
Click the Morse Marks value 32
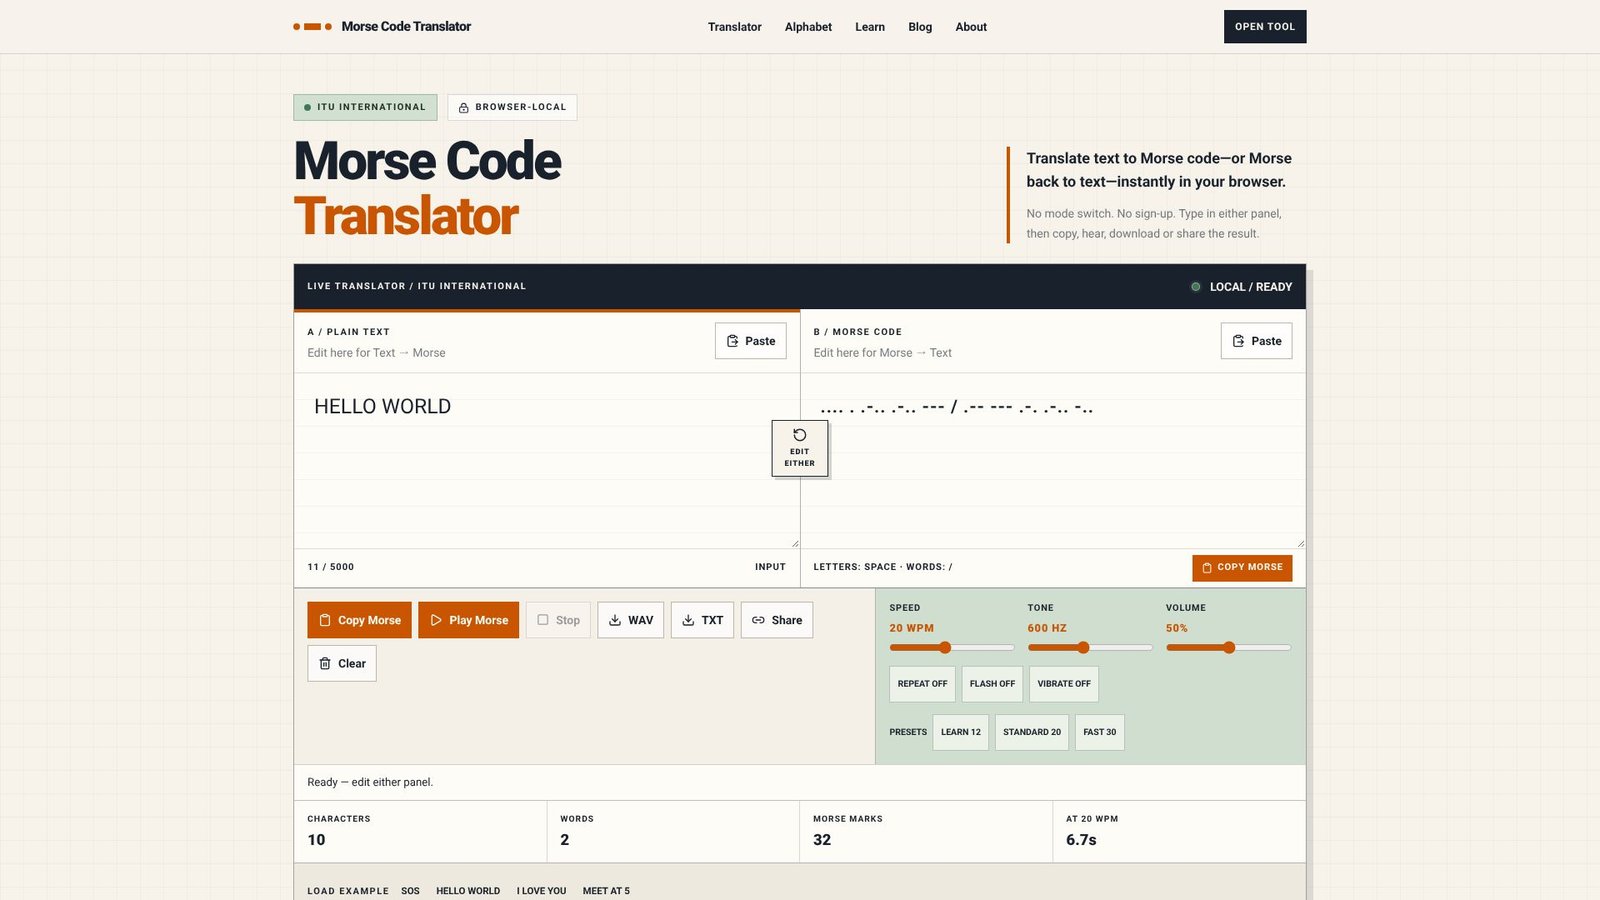(822, 840)
